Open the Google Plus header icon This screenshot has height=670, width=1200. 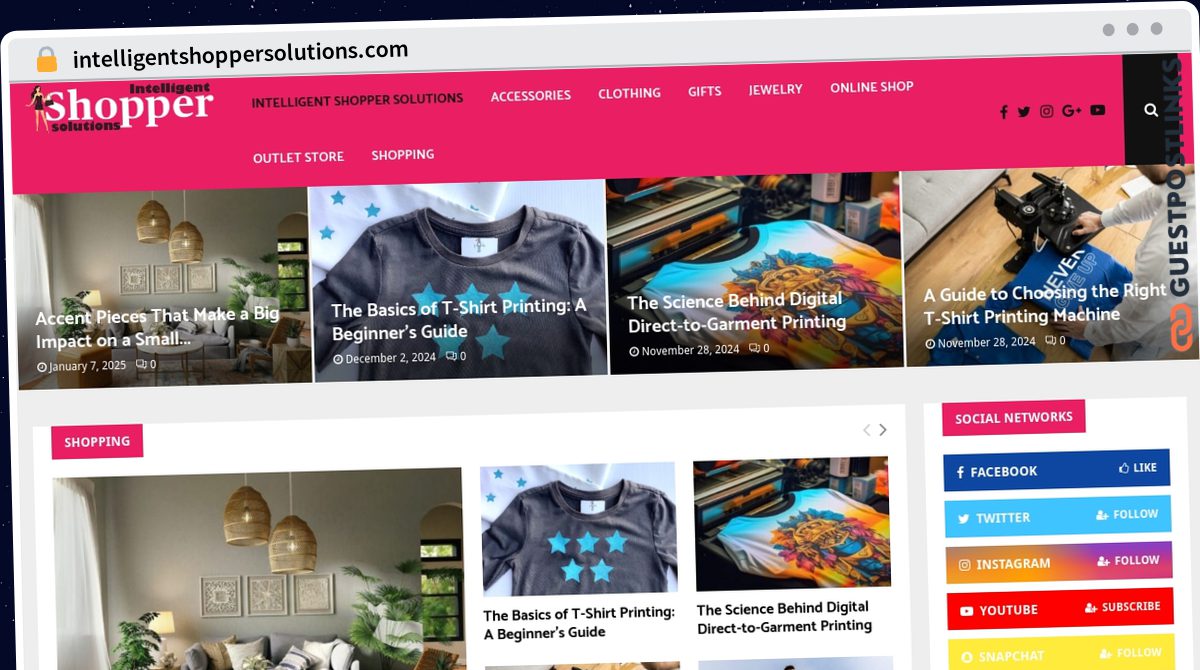tap(1072, 111)
